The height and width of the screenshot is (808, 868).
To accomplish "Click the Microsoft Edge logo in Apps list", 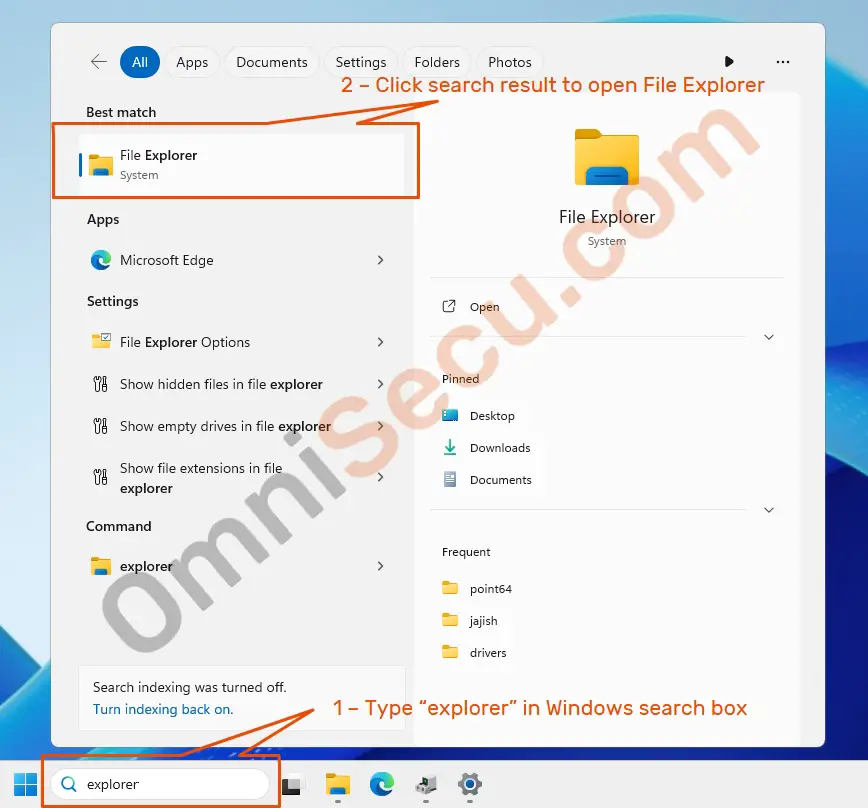I will click(101, 260).
